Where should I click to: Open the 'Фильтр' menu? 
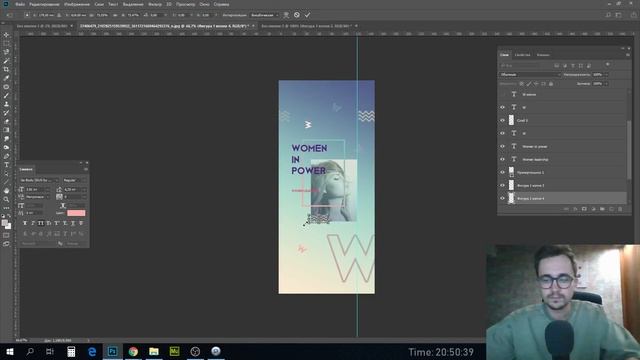[155, 4]
